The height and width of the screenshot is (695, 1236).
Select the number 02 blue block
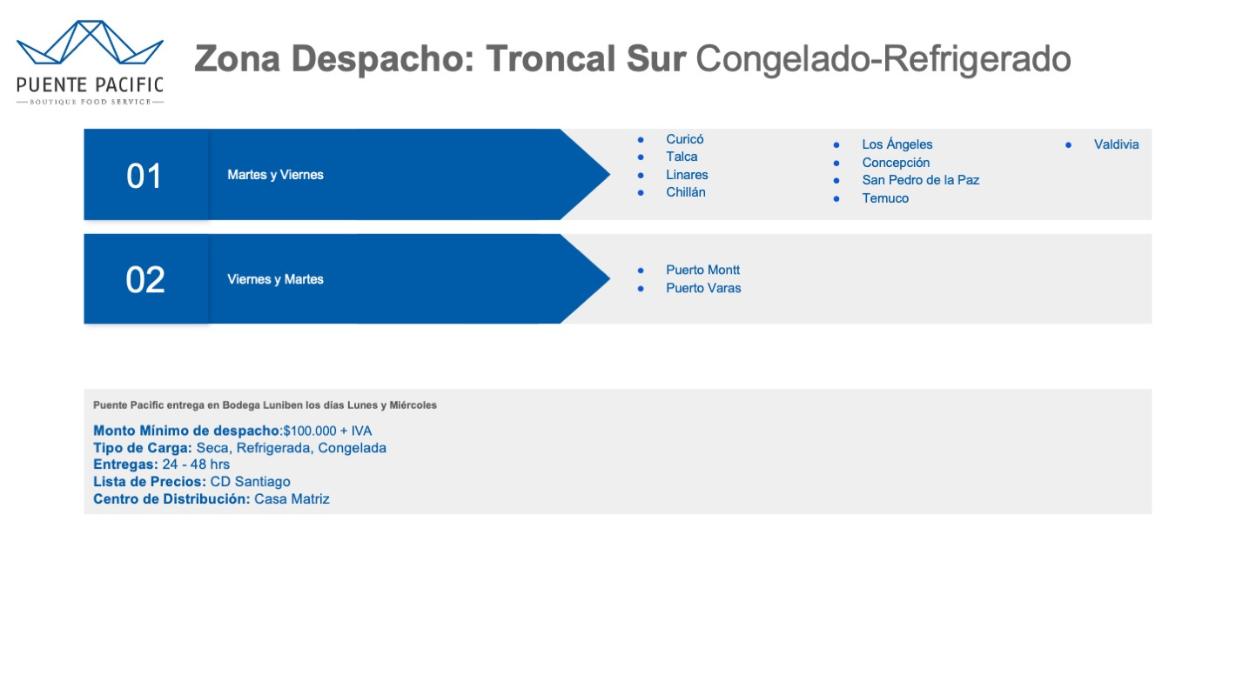145,280
